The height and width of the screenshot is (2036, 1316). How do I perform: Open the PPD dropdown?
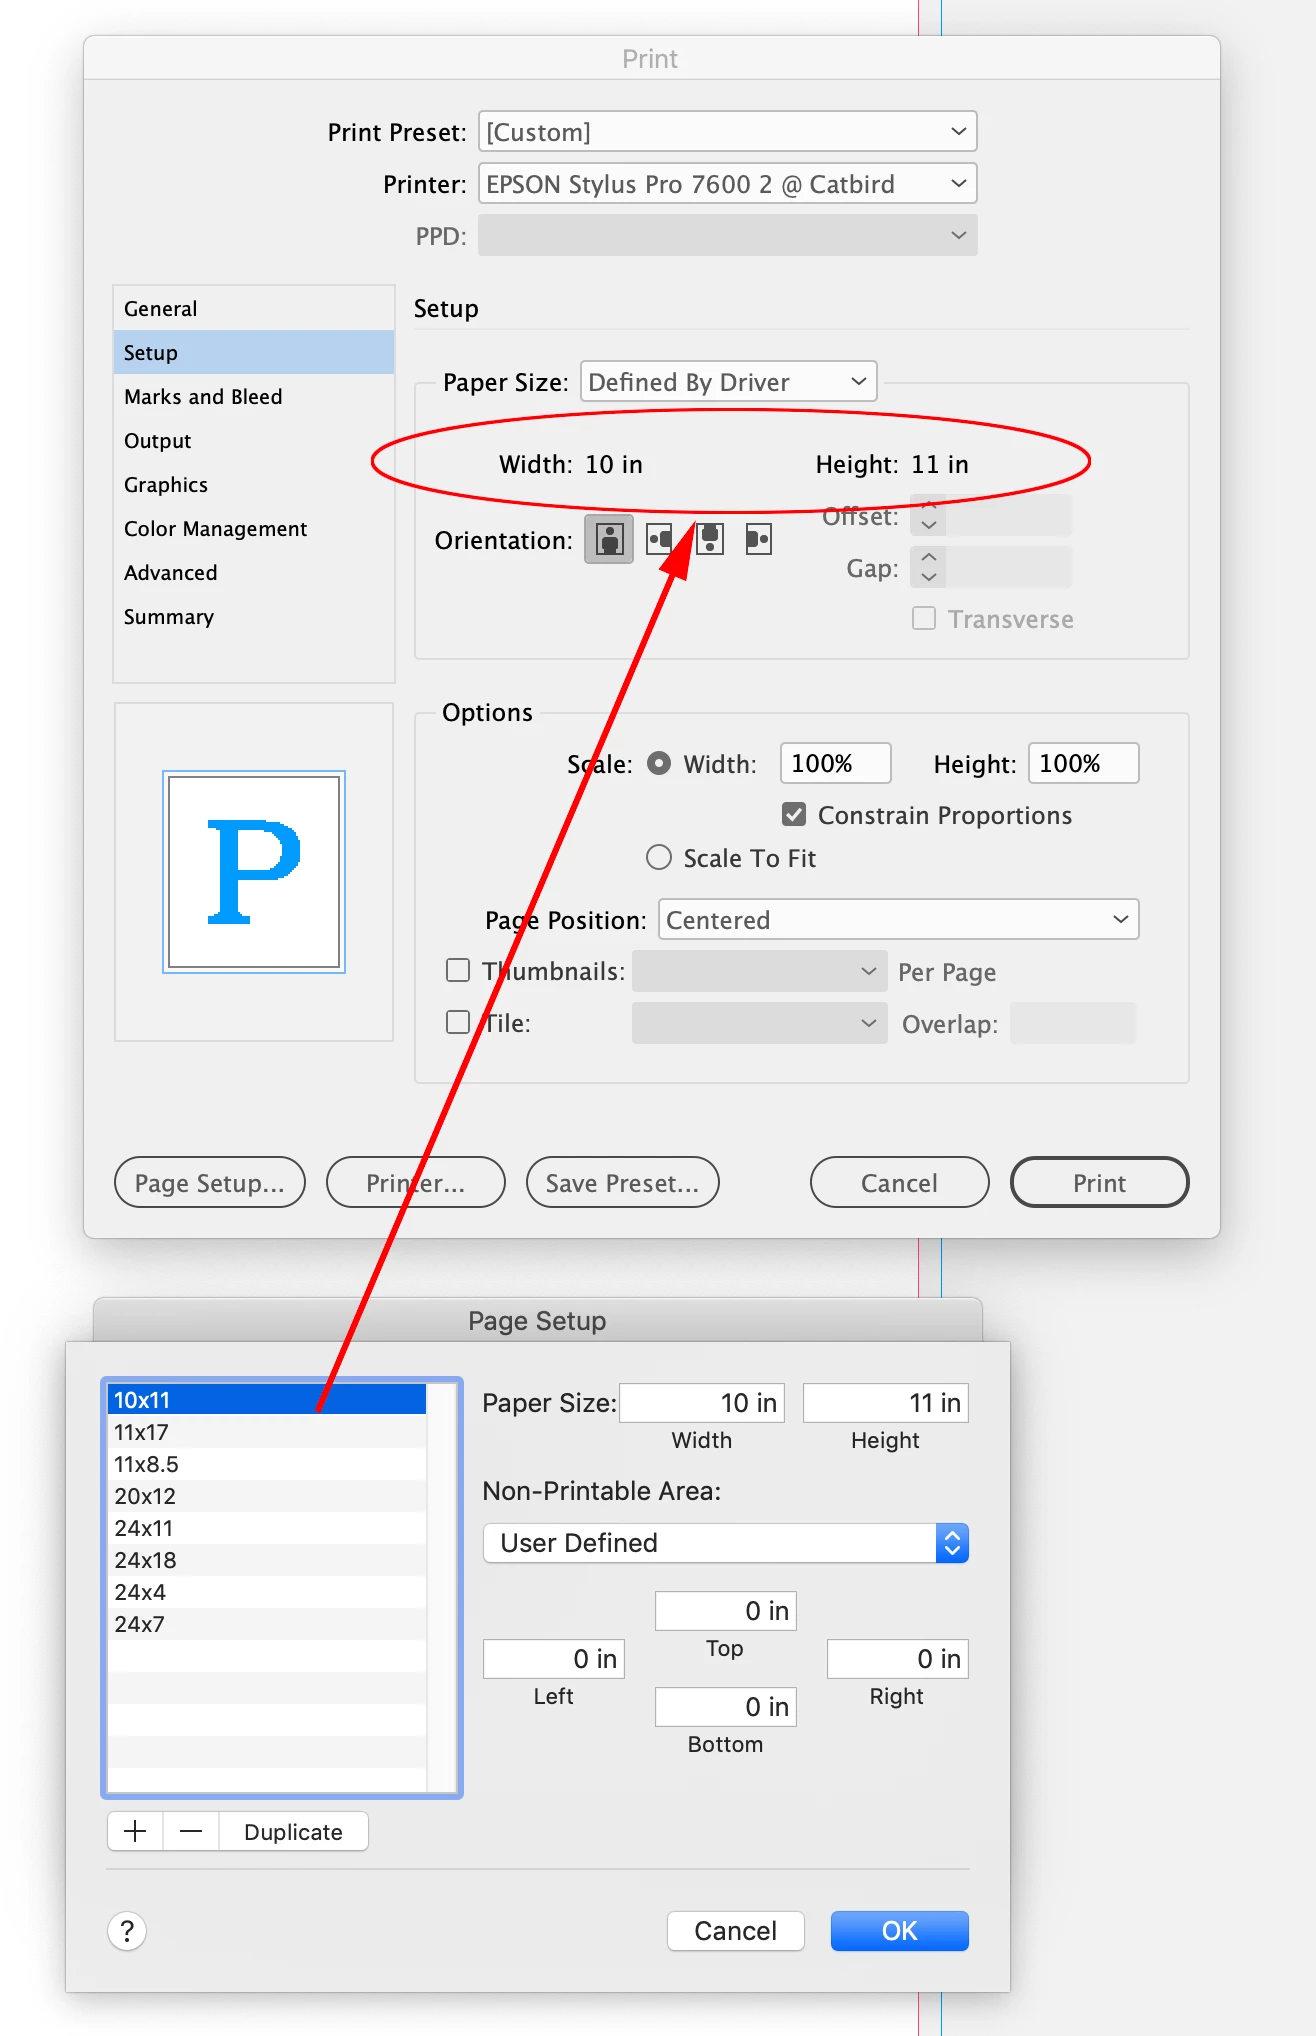pyautogui.click(x=728, y=235)
